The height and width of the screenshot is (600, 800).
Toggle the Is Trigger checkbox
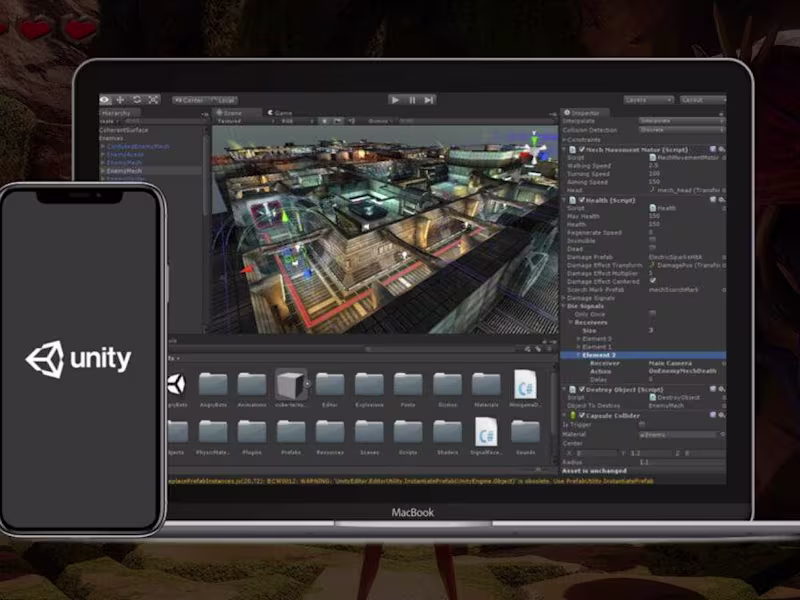click(x=642, y=424)
